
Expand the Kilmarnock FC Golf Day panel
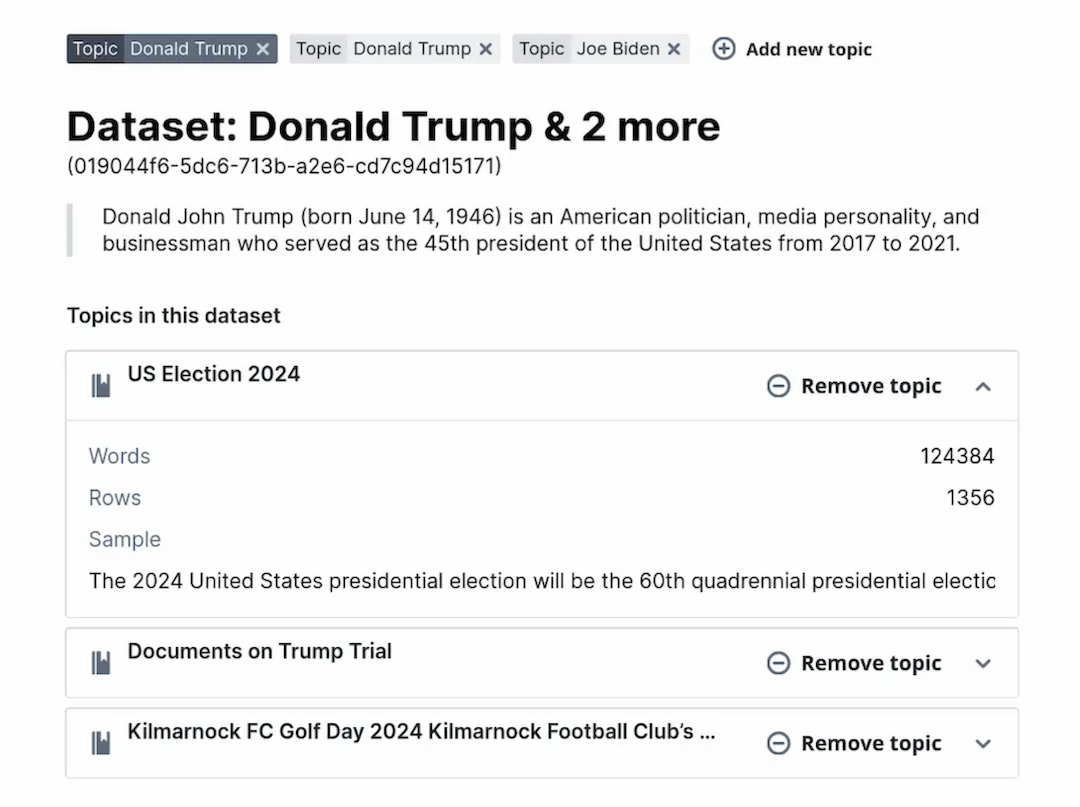click(983, 743)
